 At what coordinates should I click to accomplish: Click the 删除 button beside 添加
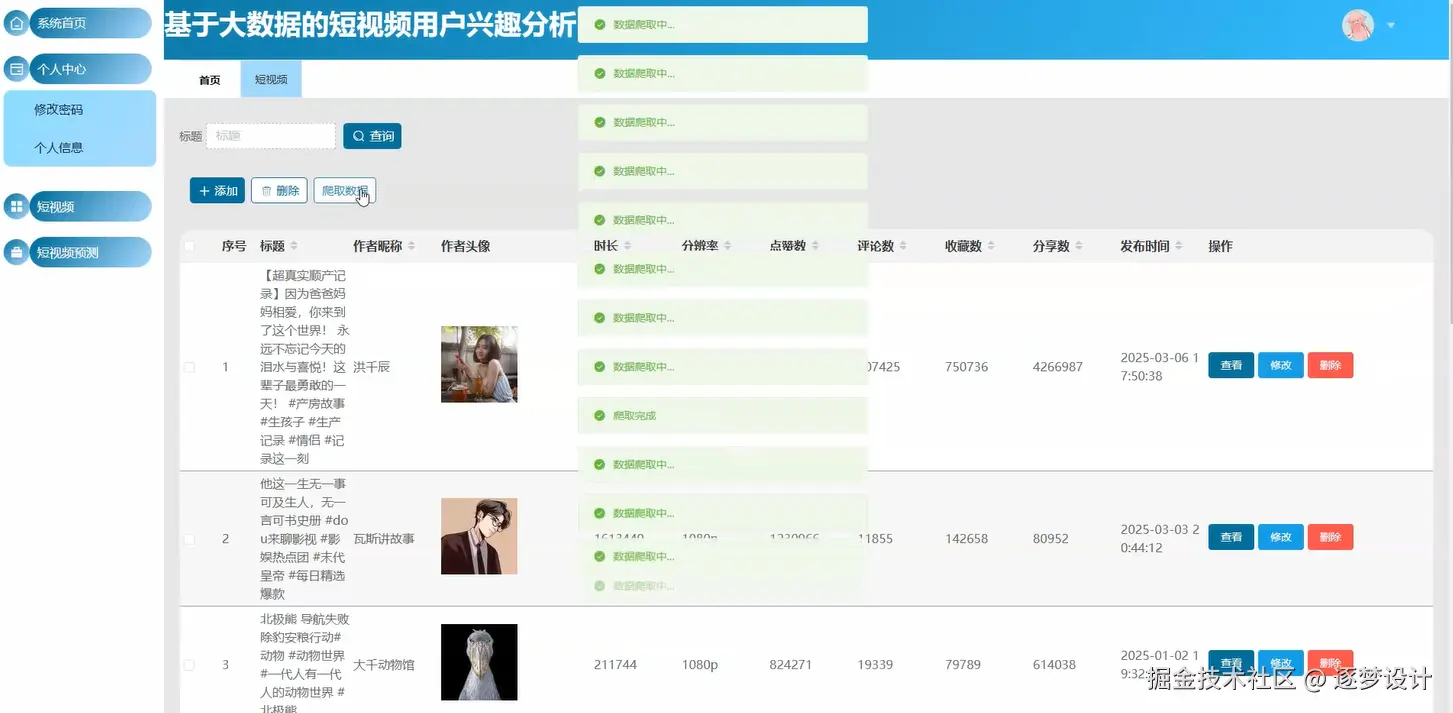tap(279, 190)
